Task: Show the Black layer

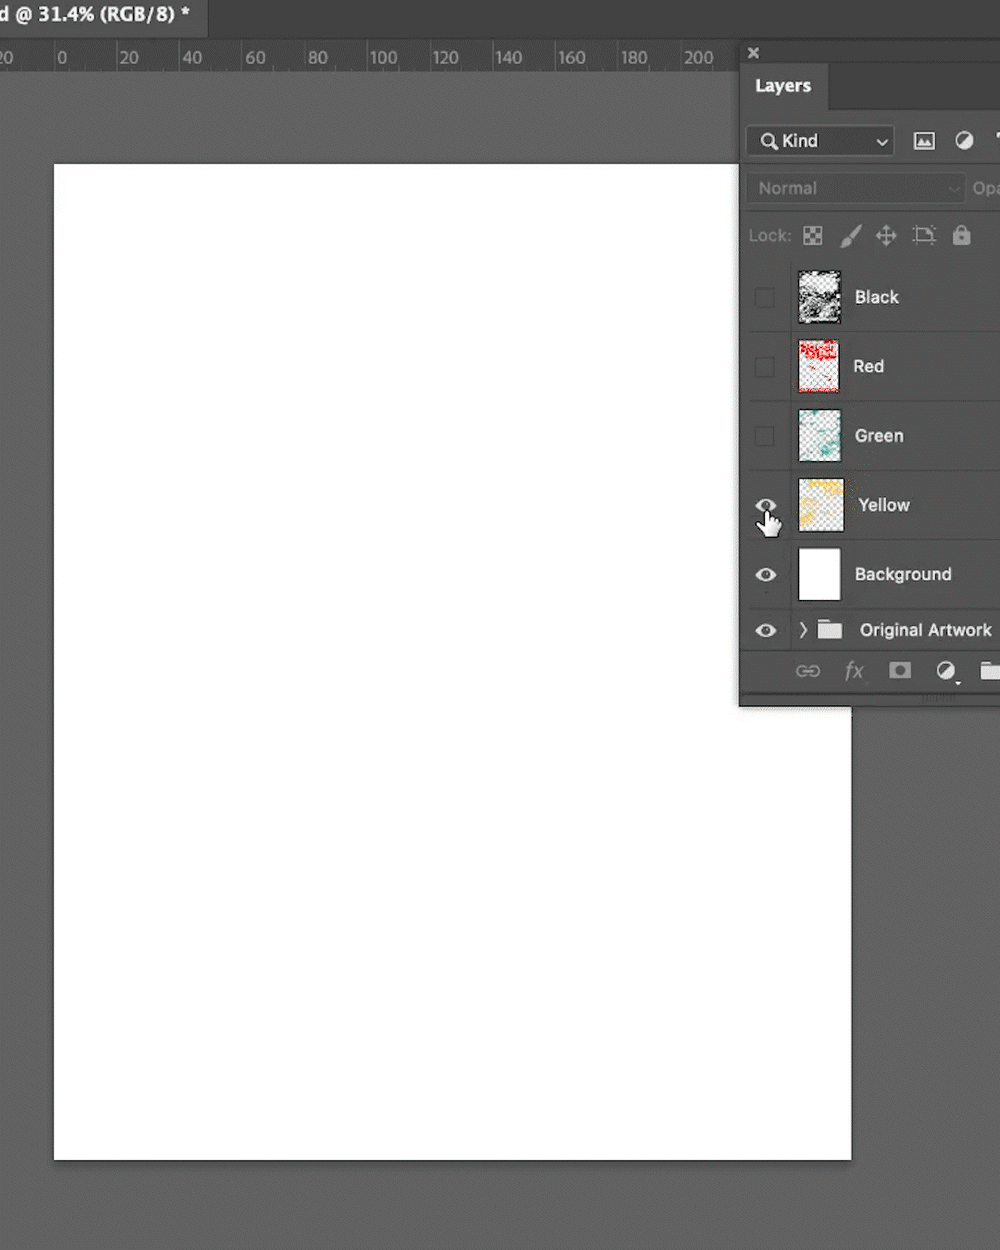Action: click(765, 297)
